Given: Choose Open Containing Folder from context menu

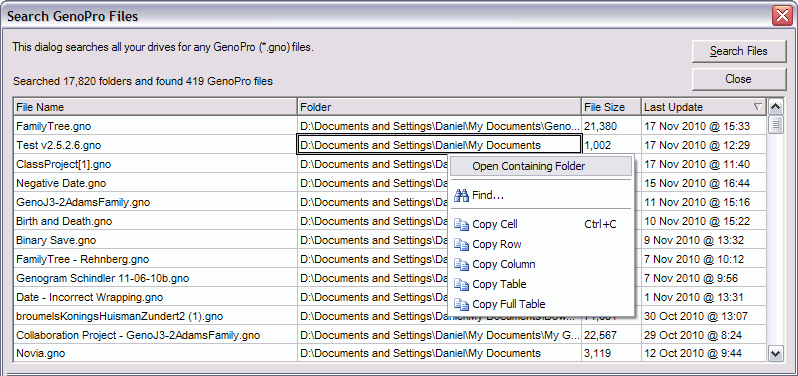Looking at the screenshot, I should point(541,166).
